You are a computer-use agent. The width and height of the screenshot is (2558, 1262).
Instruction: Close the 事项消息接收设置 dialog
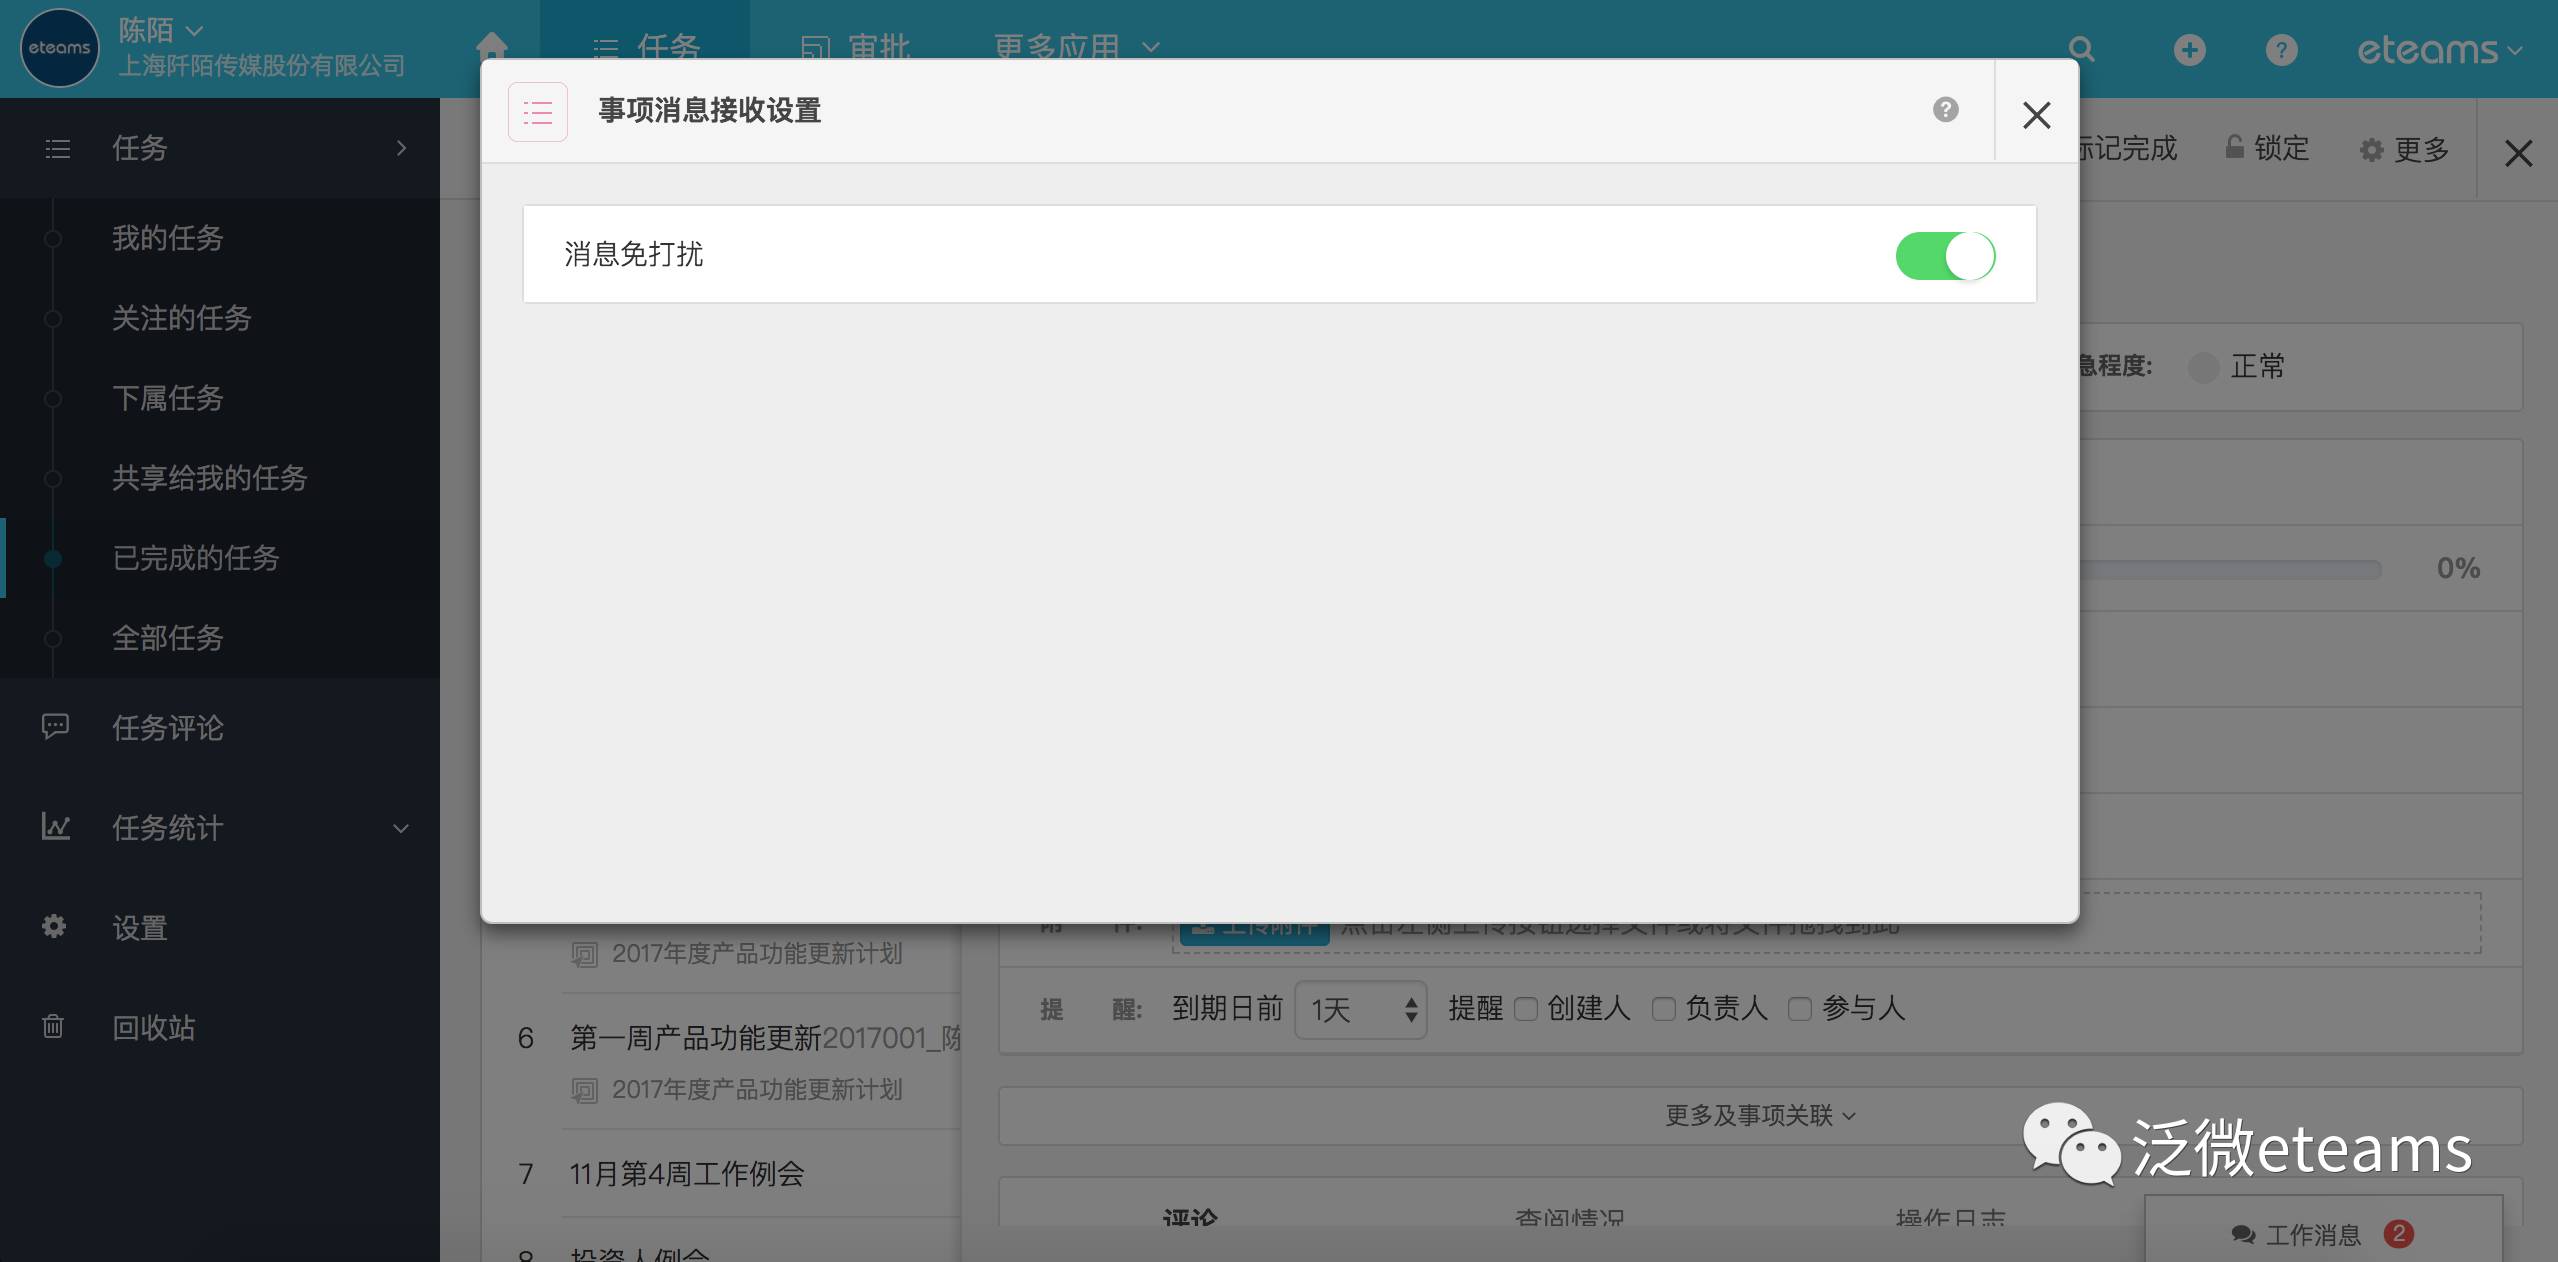[2036, 114]
